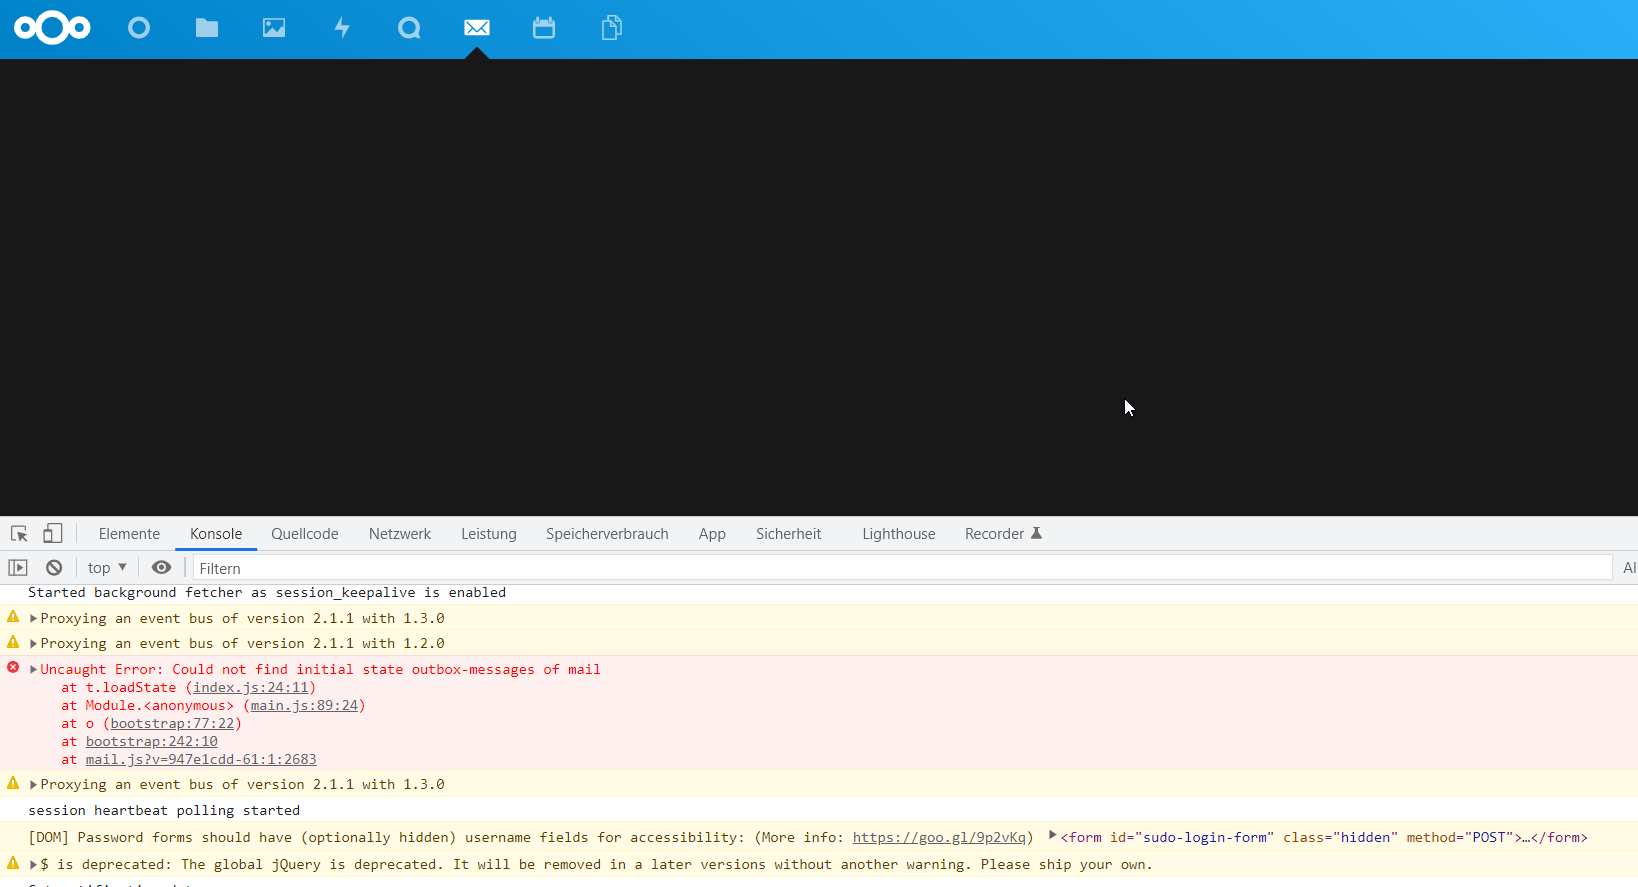
Task: Open the index.js:24:11 source link
Action: coord(251,688)
